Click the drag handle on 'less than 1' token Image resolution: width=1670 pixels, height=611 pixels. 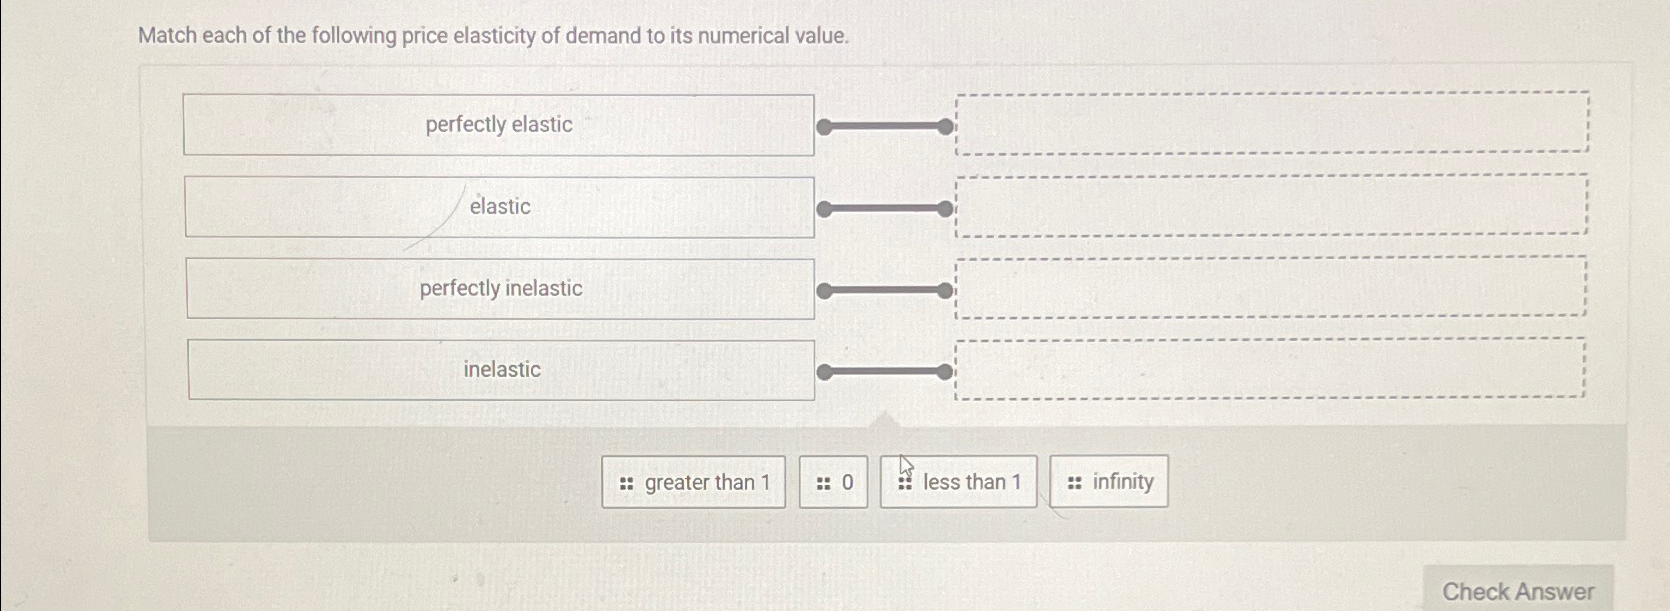903,482
